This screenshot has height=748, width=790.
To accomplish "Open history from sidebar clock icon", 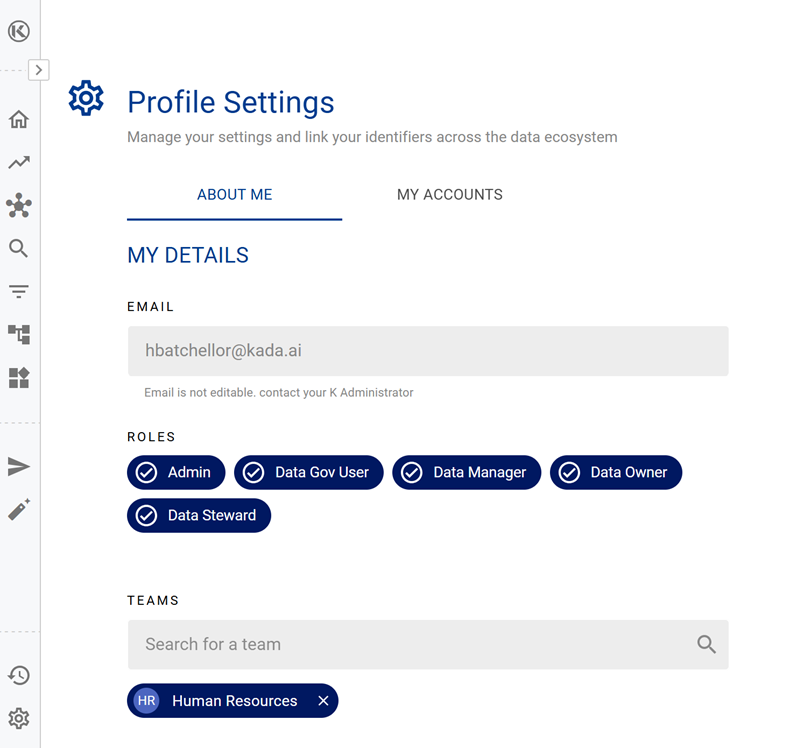I will (x=18, y=676).
